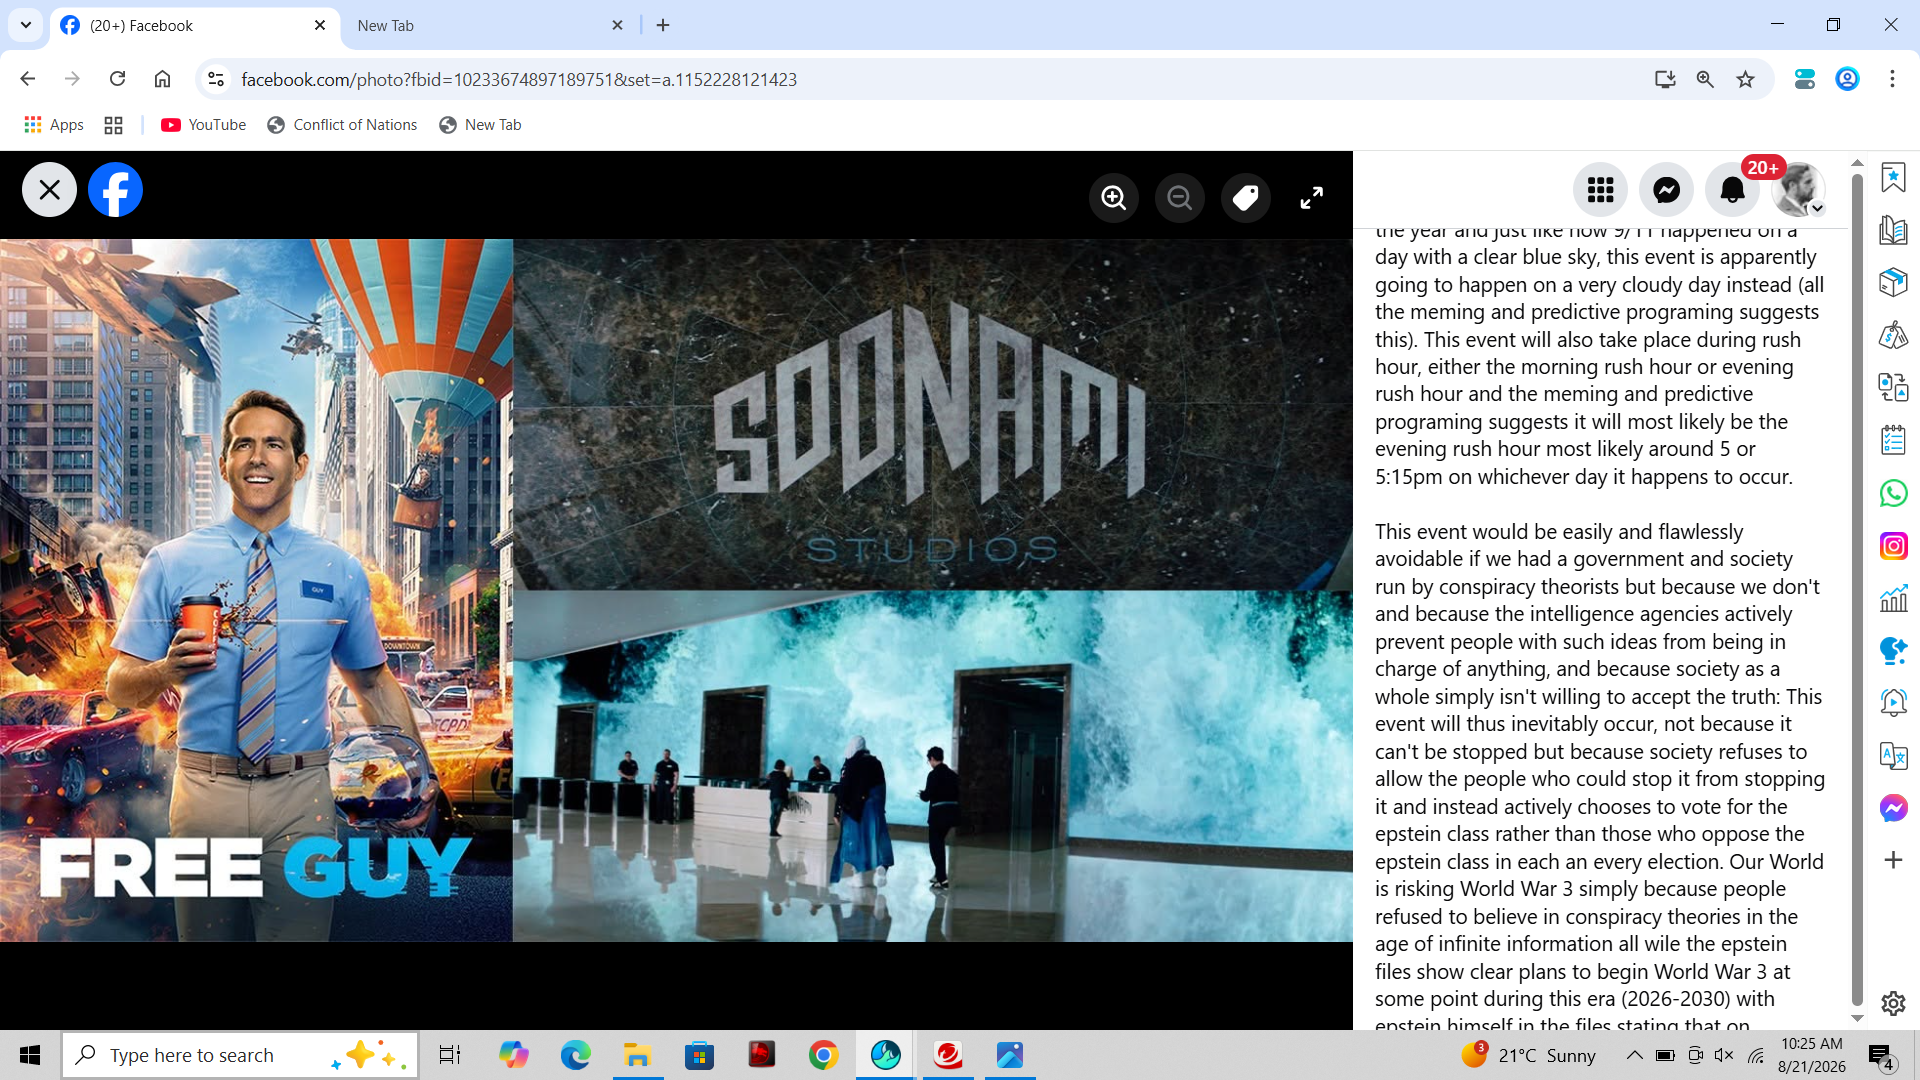Click the Facebook logo home icon

tap(115, 190)
